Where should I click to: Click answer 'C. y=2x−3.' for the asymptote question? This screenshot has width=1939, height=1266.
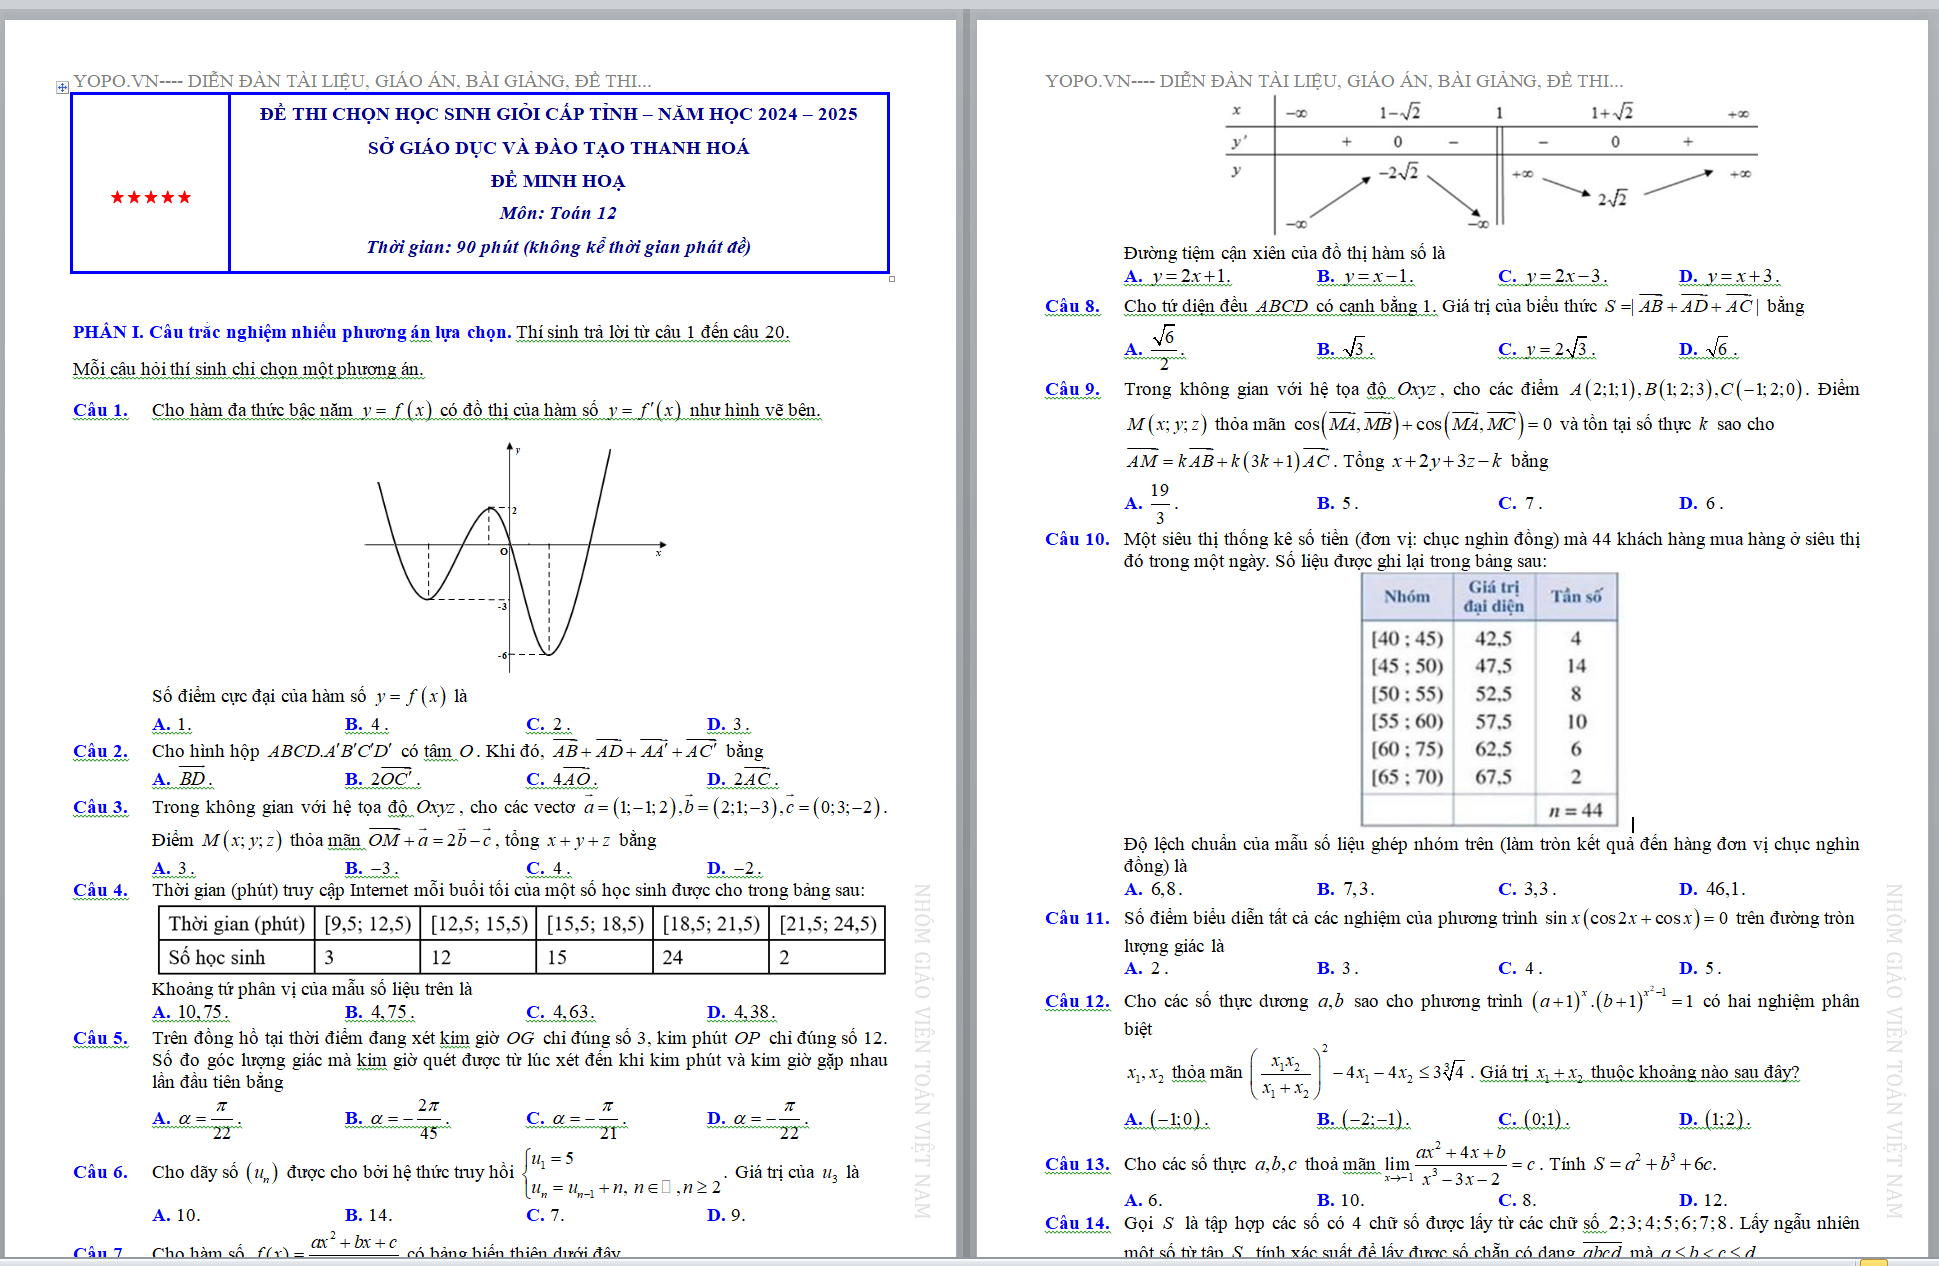pyautogui.click(x=1553, y=276)
